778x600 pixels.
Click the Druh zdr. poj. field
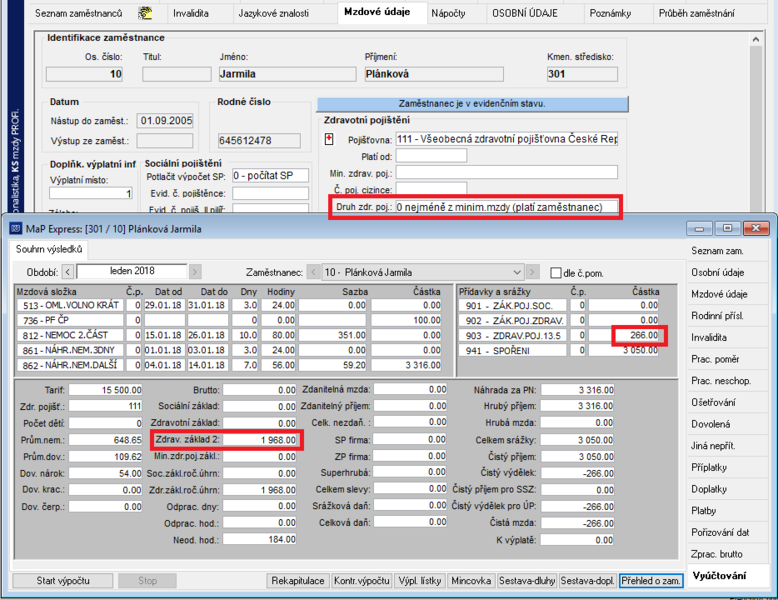click(507, 207)
